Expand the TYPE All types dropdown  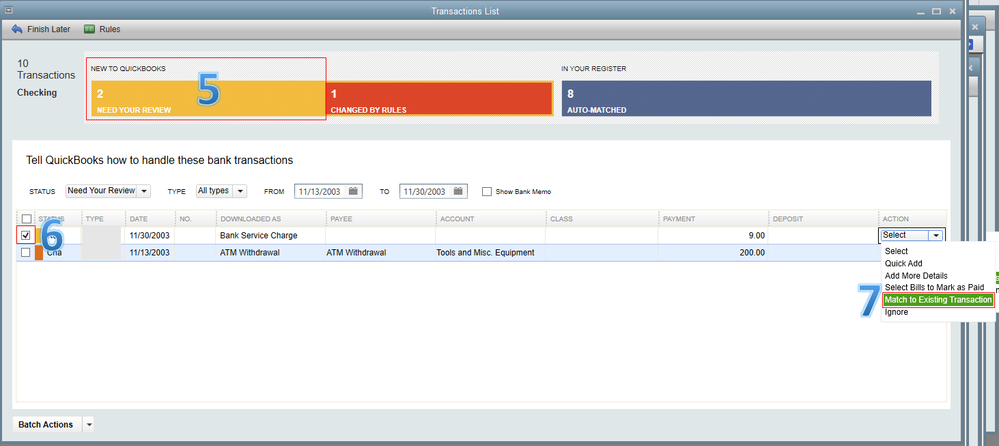[x=240, y=191]
